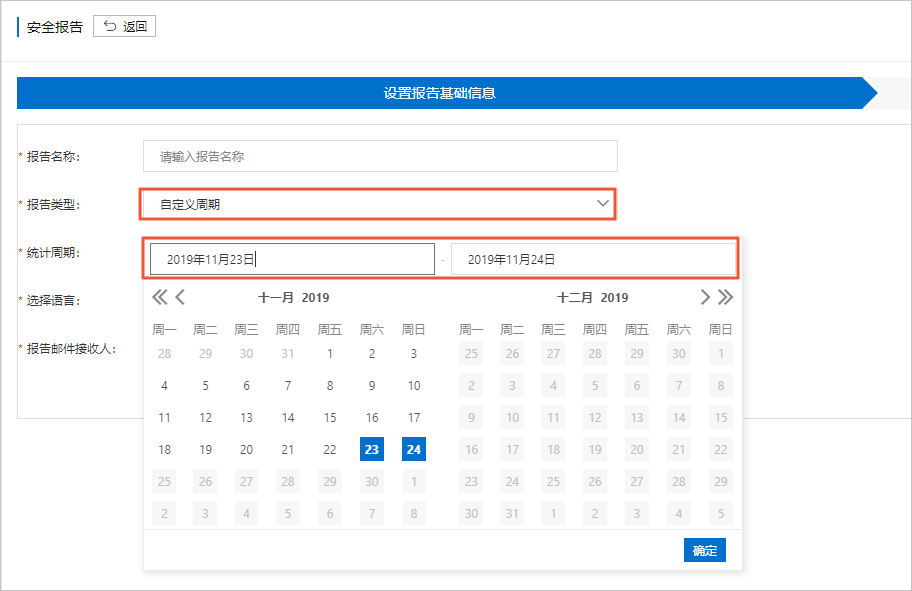Select November 23 in the calendar
912x591 pixels.
click(372, 449)
